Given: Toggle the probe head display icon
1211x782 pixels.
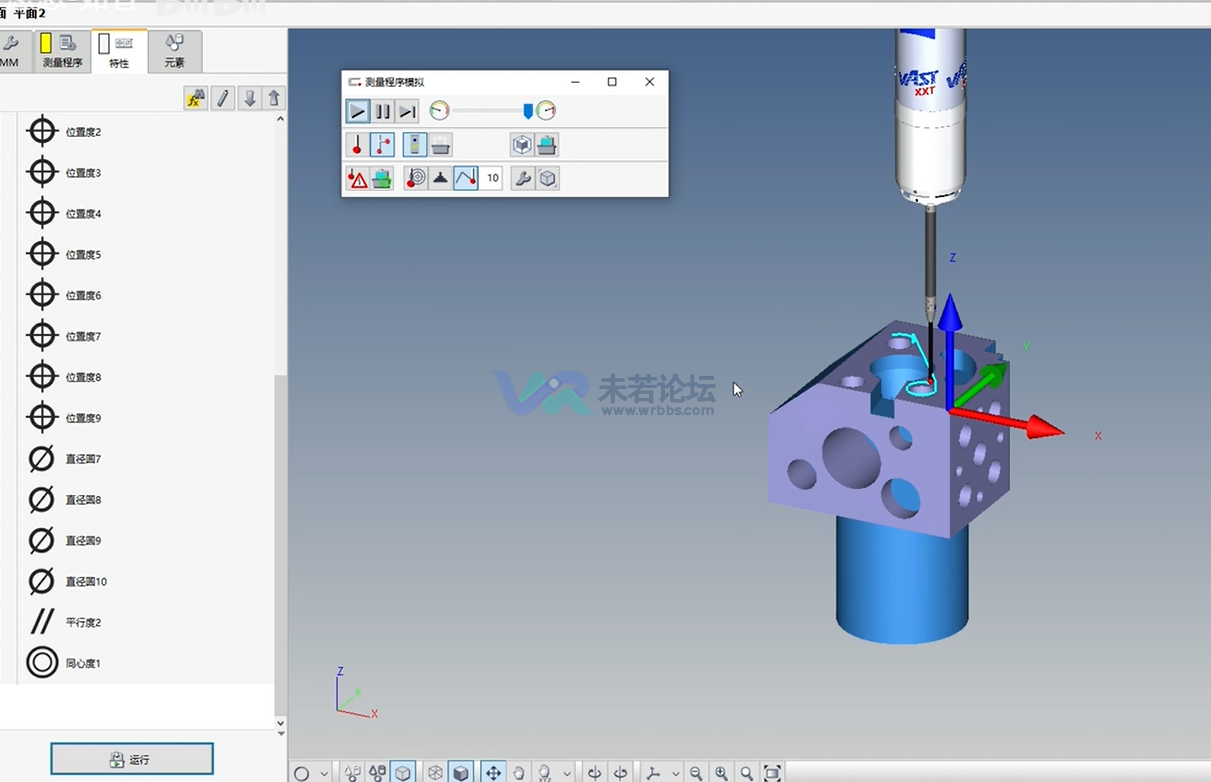Looking at the screenshot, I should coord(415,145).
